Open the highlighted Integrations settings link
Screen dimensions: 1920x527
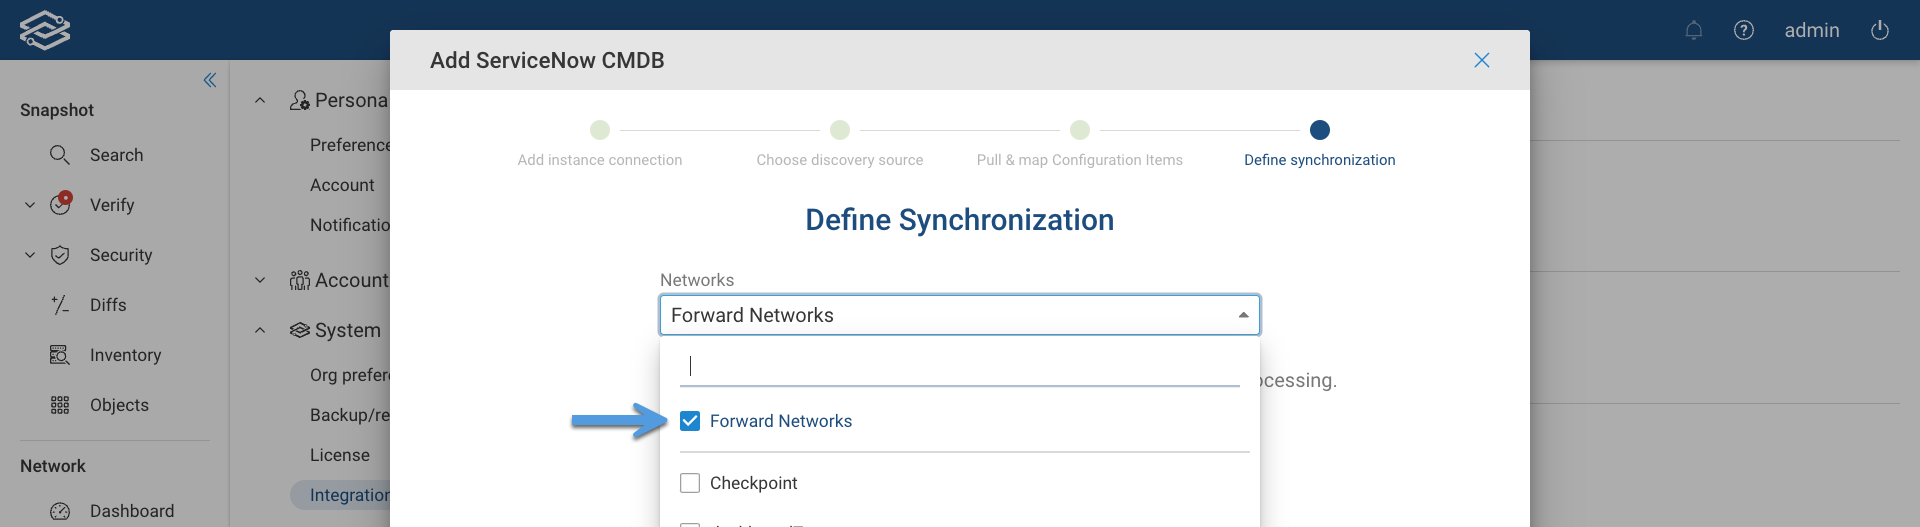[x=341, y=495]
